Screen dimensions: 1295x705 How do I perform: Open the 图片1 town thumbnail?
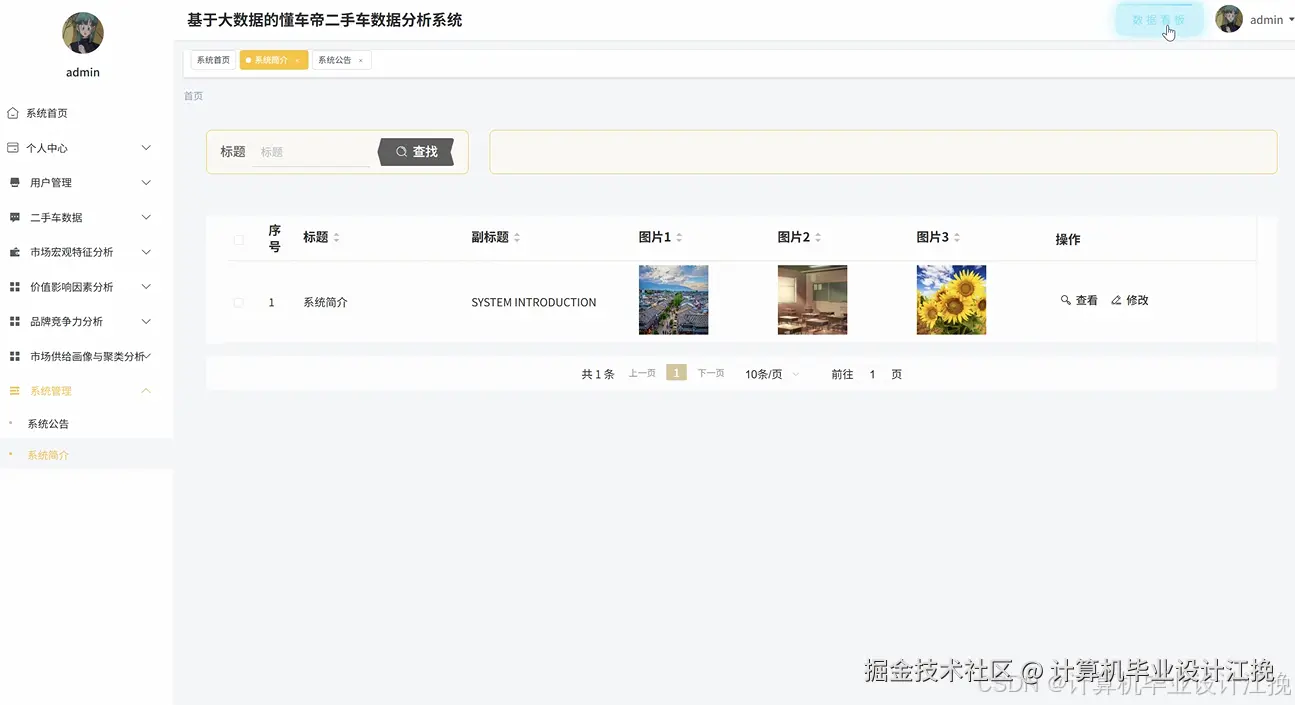click(673, 299)
